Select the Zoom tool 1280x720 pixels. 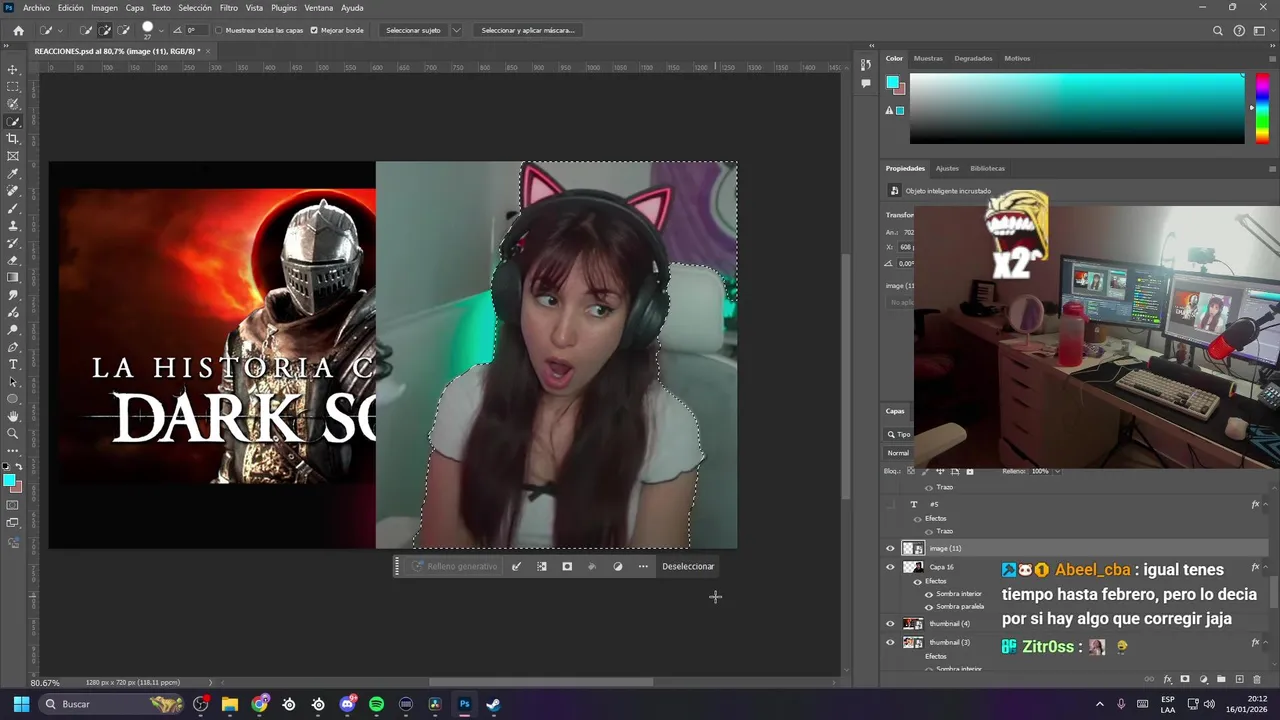[x=13, y=434]
